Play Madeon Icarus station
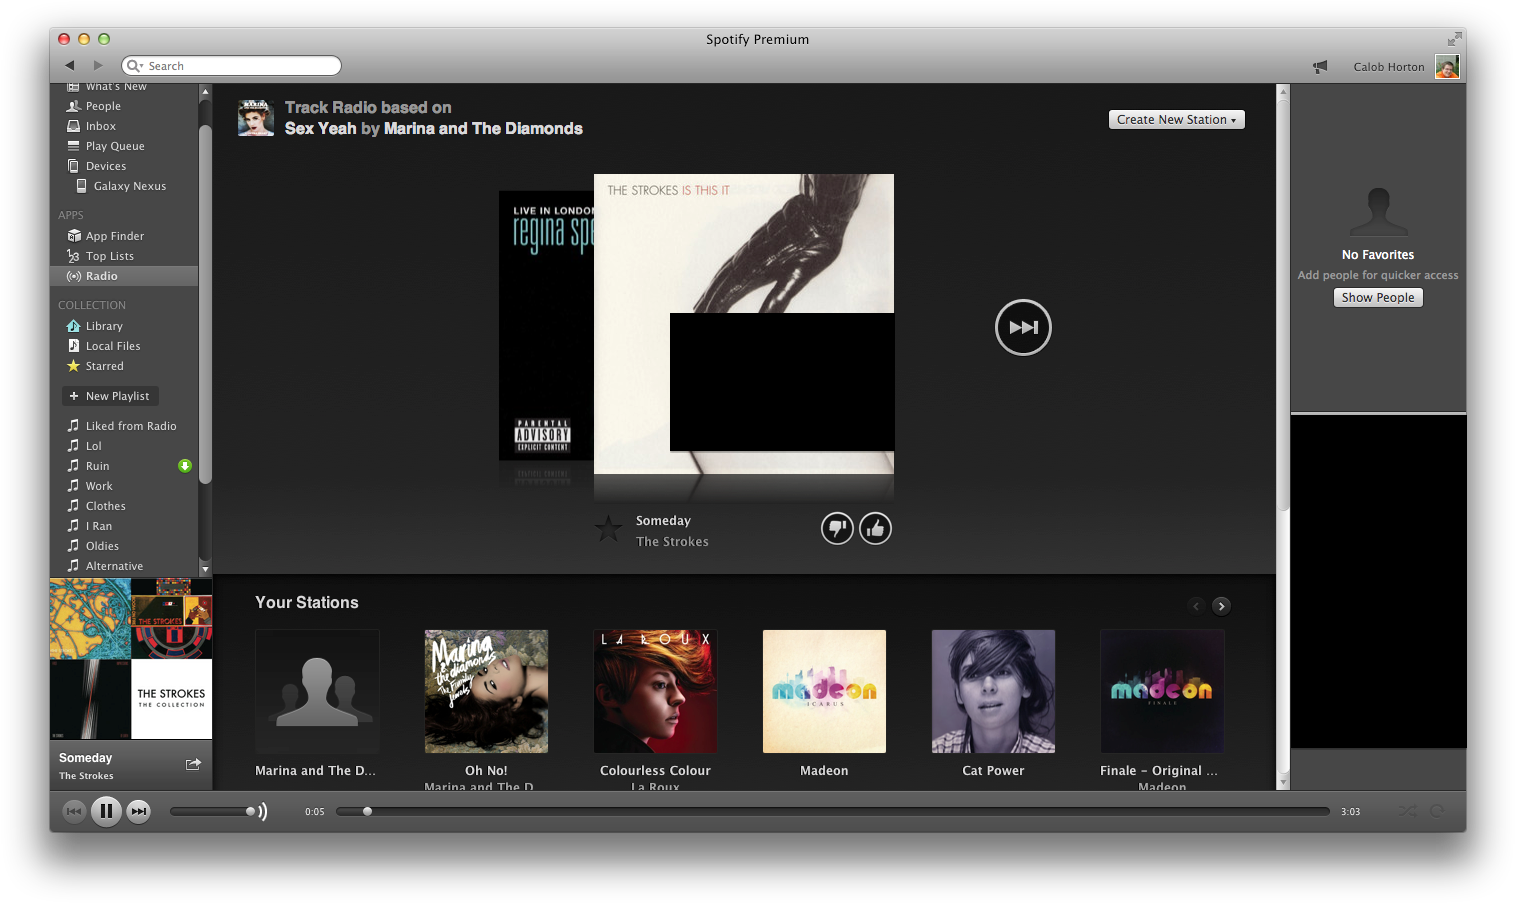Screen dimensions: 1515x903 click(824, 691)
